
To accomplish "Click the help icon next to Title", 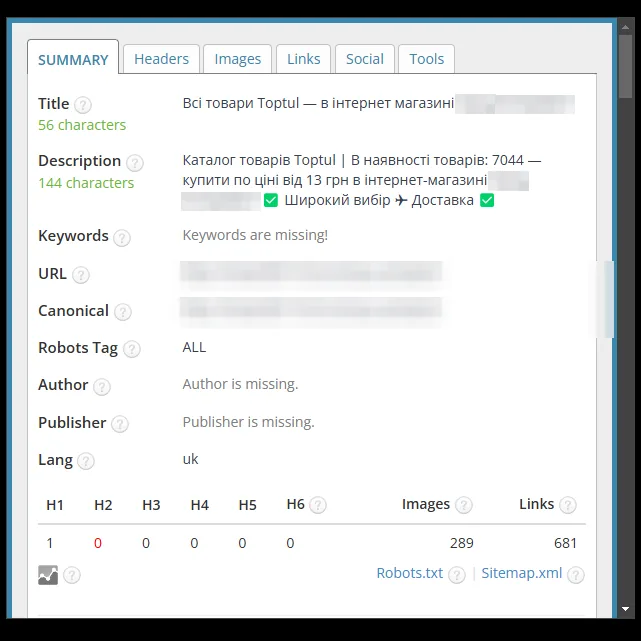I will 83,105.
